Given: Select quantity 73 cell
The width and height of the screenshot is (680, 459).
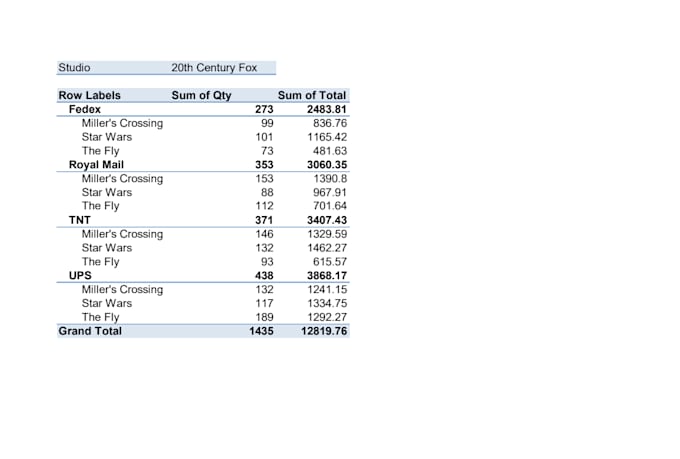Looking at the screenshot, I should coord(267,151).
